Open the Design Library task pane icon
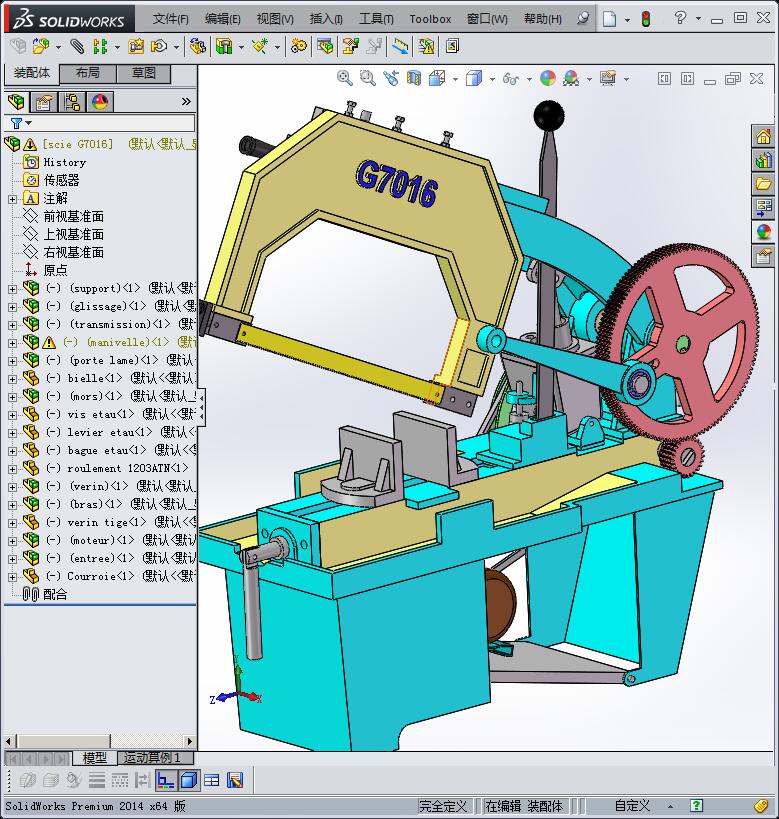This screenshot has height=819, width=779. 763,161
